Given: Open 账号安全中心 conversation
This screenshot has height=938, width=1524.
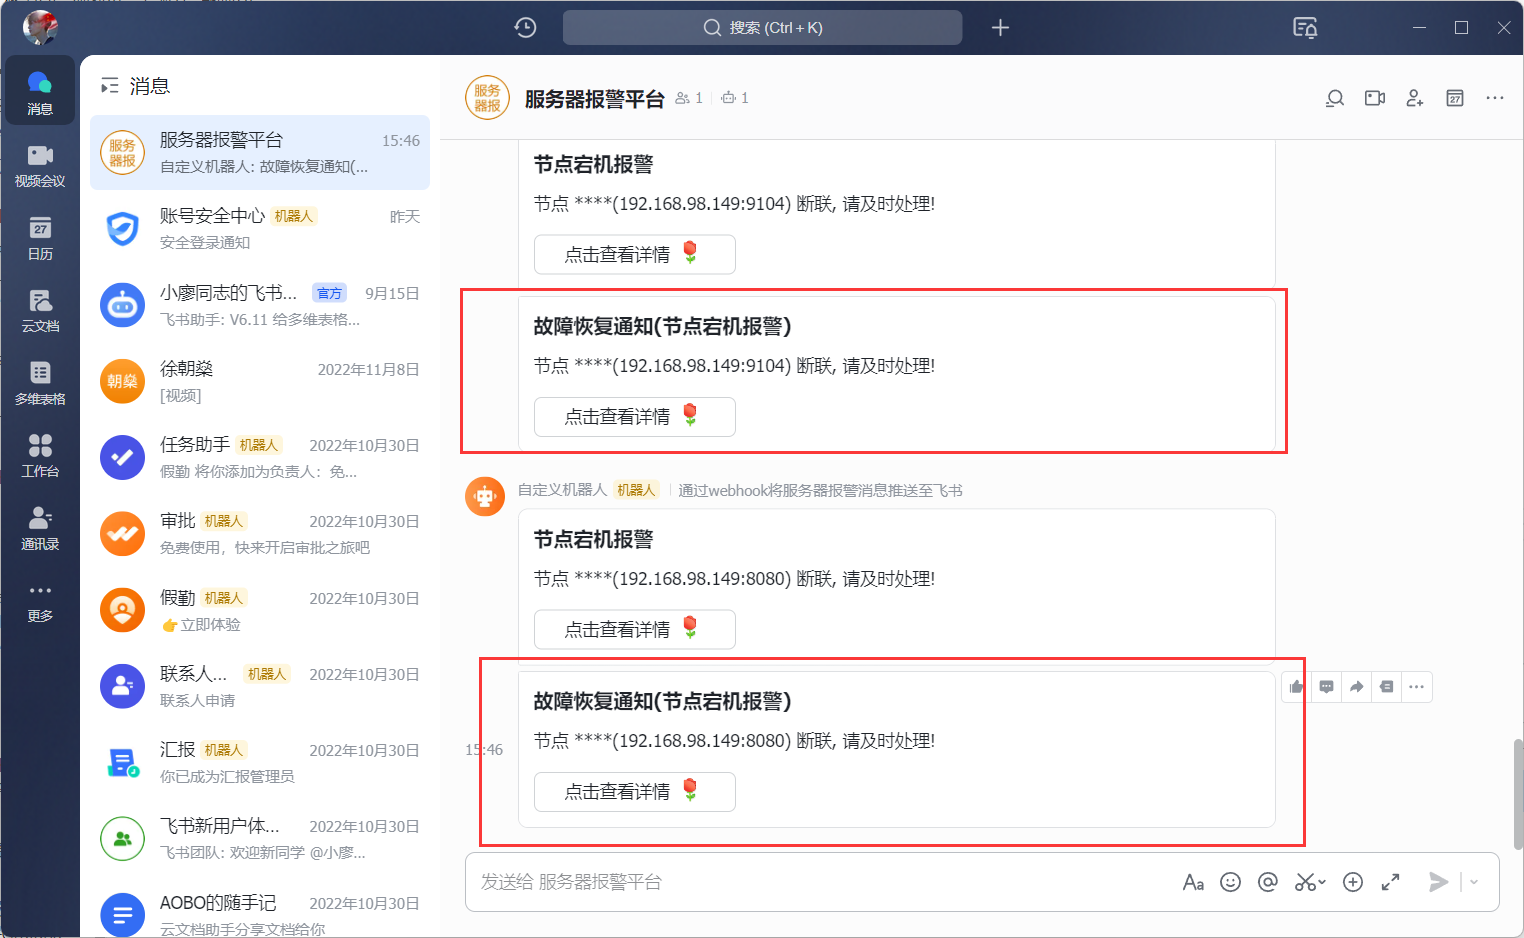Looking at the screenshot, I should (260, 229).
